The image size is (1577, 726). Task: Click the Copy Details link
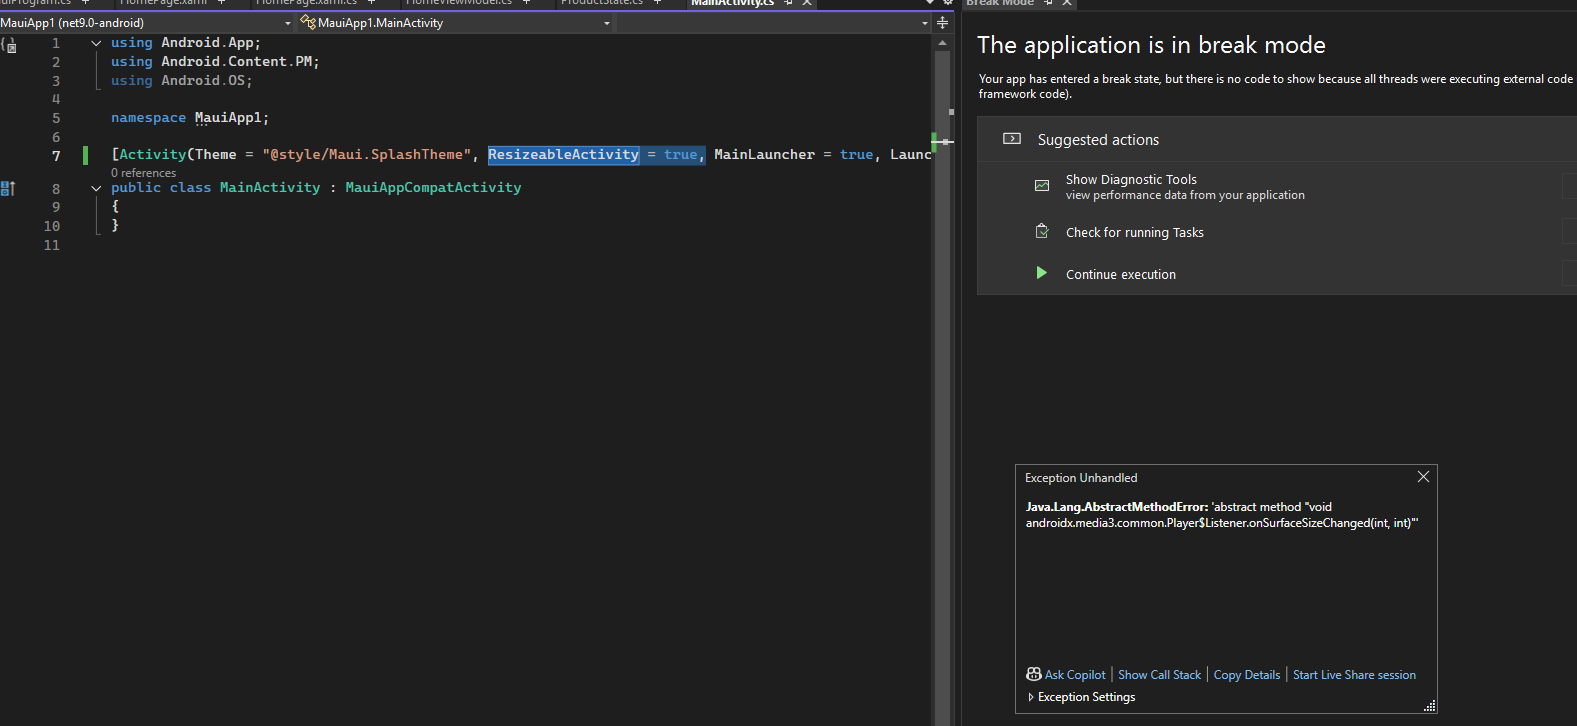click(x=1247, y=675)
